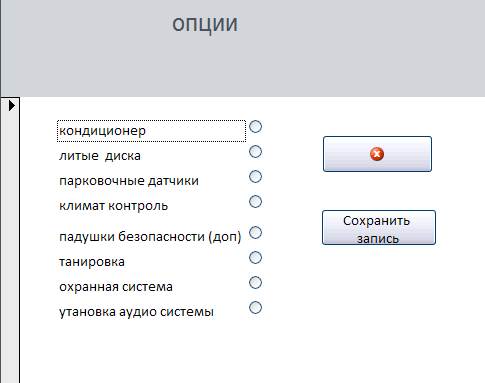Select the охранная система radio button
485x383 pixels.
pyautogui.click(x=256, y=283)
